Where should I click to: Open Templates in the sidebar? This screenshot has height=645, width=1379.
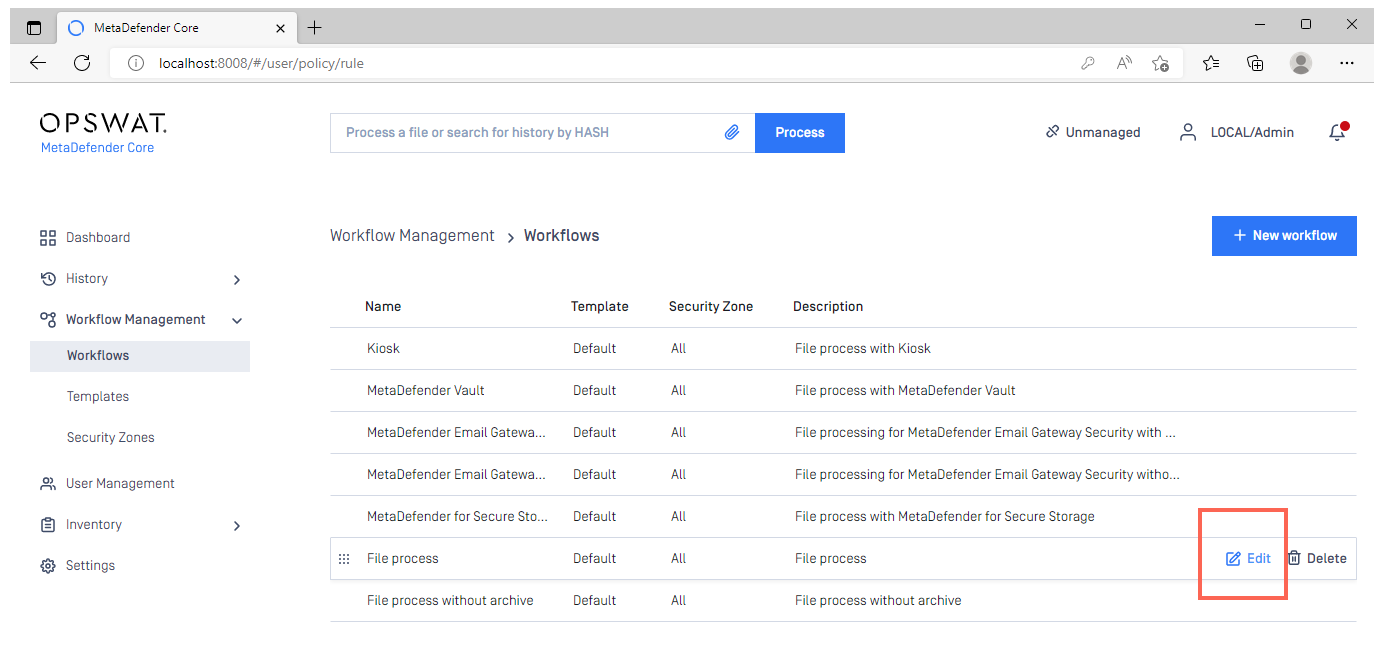[98, 397]
